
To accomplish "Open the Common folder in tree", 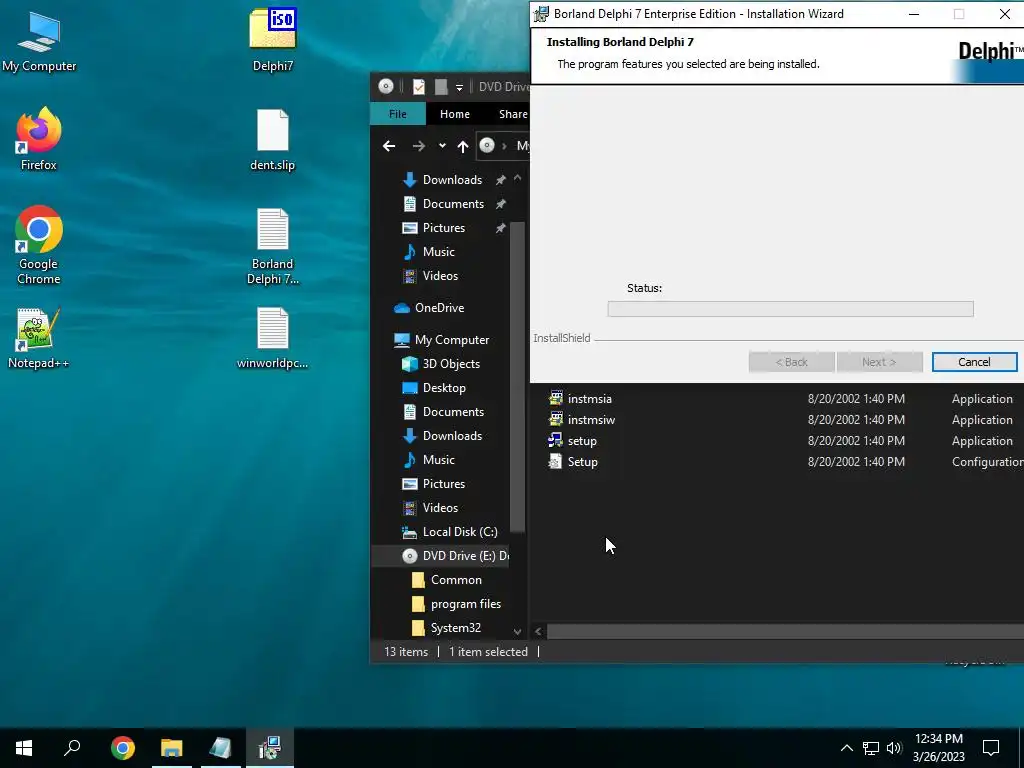I will pos(456,580).
